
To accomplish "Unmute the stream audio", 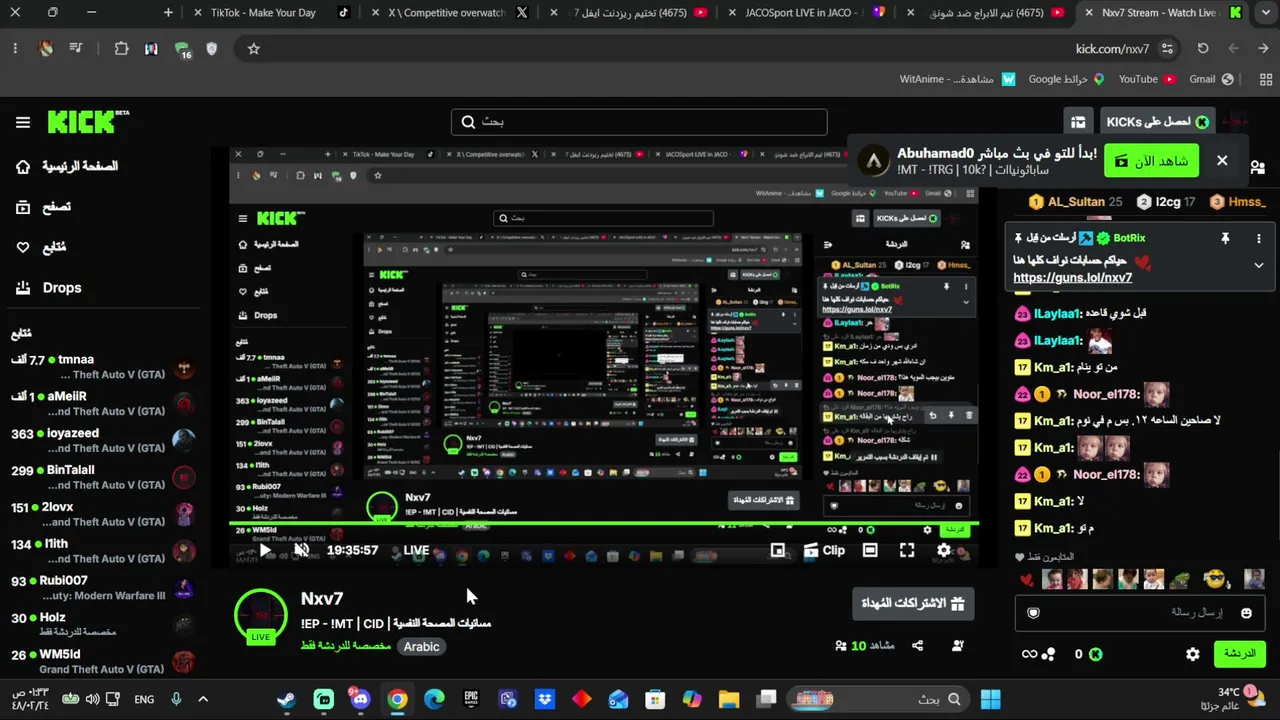I will 301,550.
